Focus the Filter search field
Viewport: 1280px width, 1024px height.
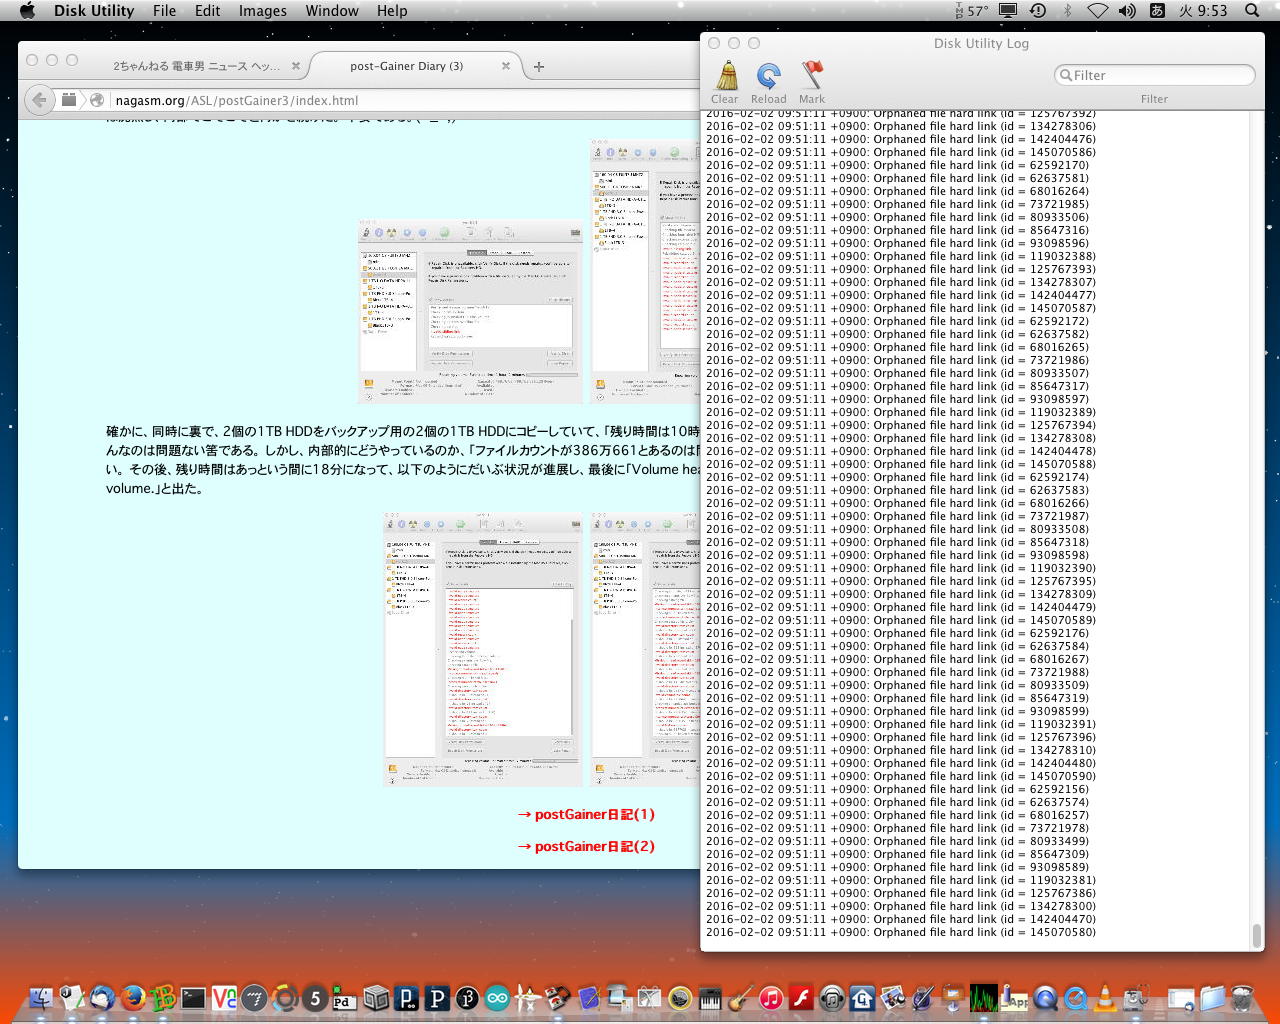(x=1154, y=75)
